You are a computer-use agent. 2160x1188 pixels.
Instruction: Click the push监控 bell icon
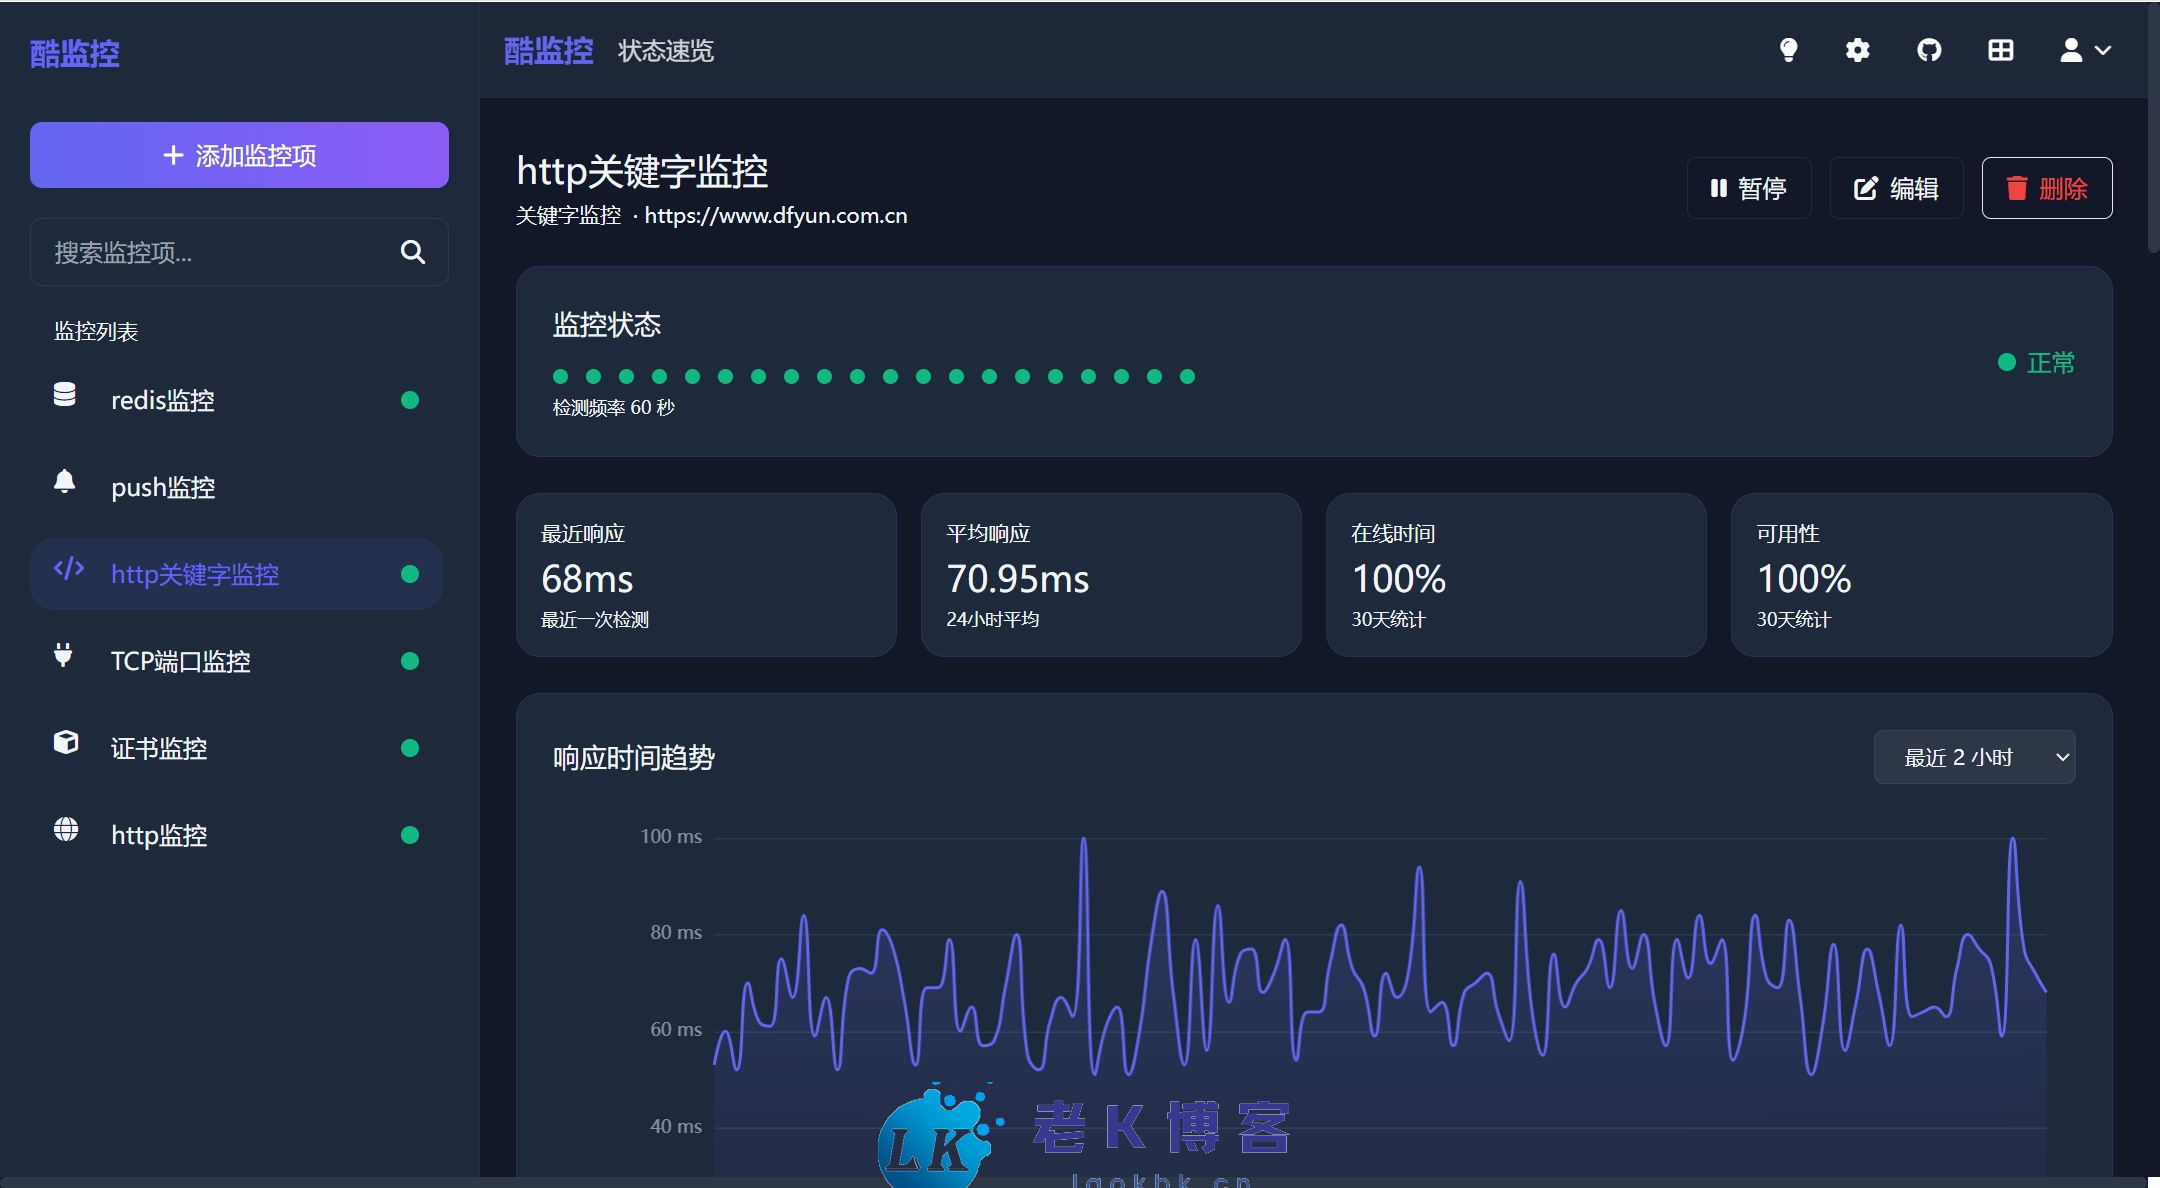[x=64, y=483]
